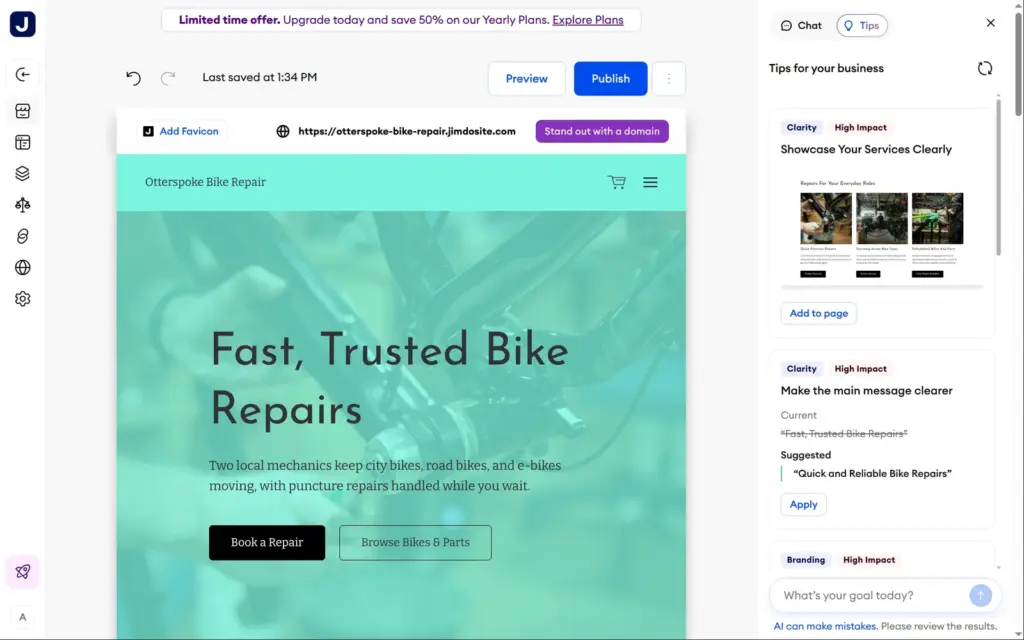1024x640 pixels.
Task: Open the Explore Plans link
Action: 588,20
